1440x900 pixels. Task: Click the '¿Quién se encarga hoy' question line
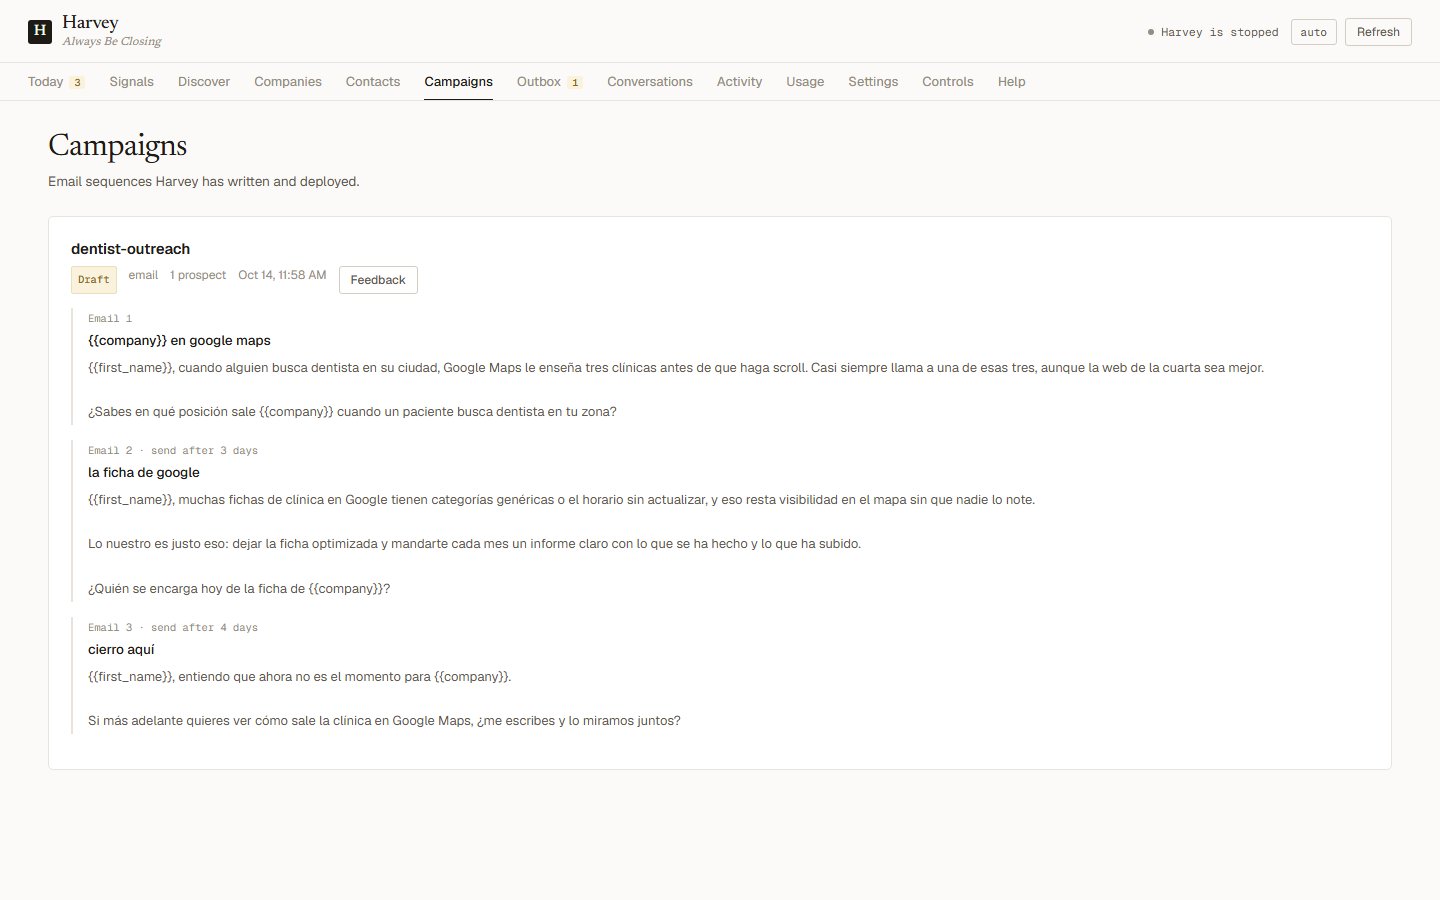239,589
